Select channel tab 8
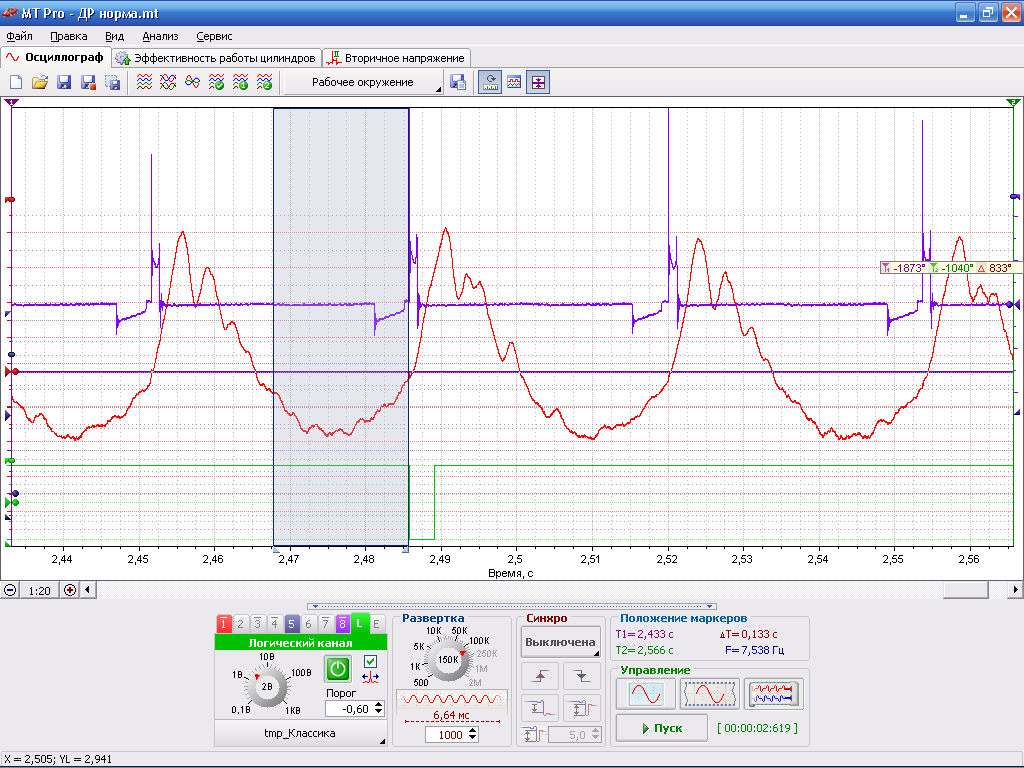The width and height of the screenshot is (1024, 768). (x=342, y=624)
